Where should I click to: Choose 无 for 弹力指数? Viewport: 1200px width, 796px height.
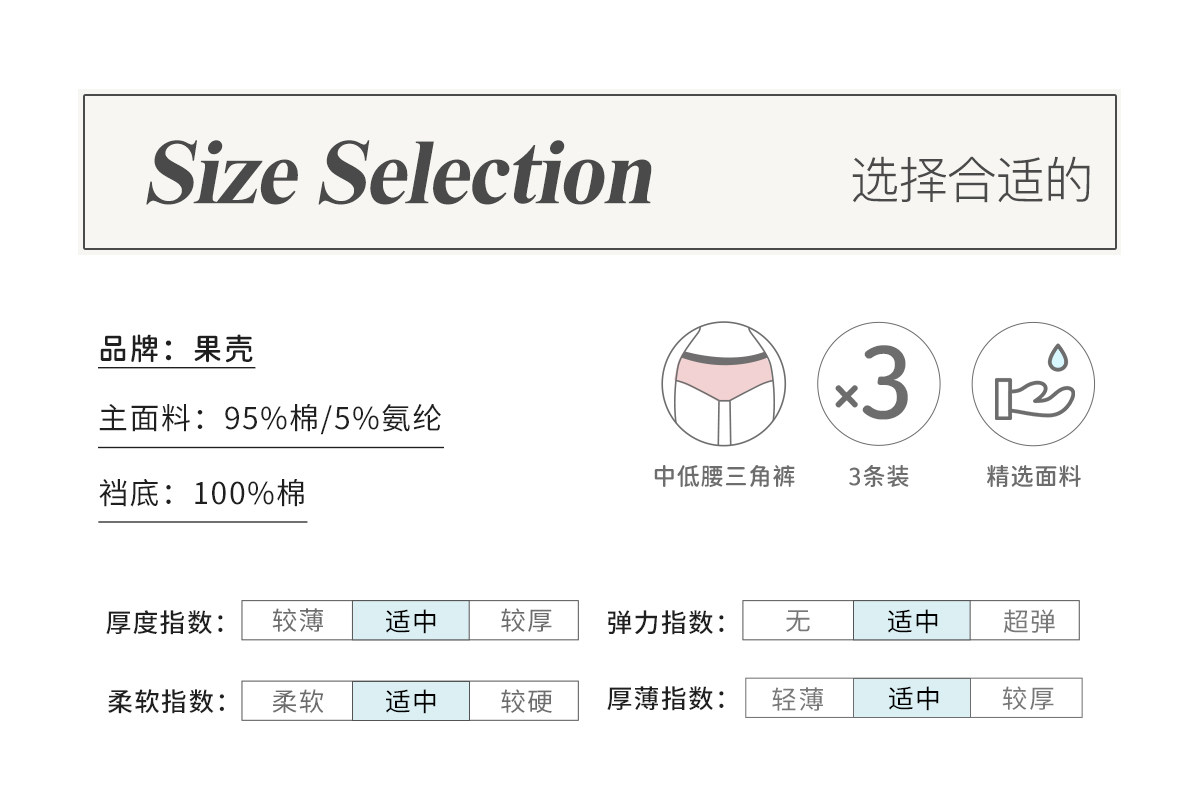pyautogui.click(x=798, y=621)
